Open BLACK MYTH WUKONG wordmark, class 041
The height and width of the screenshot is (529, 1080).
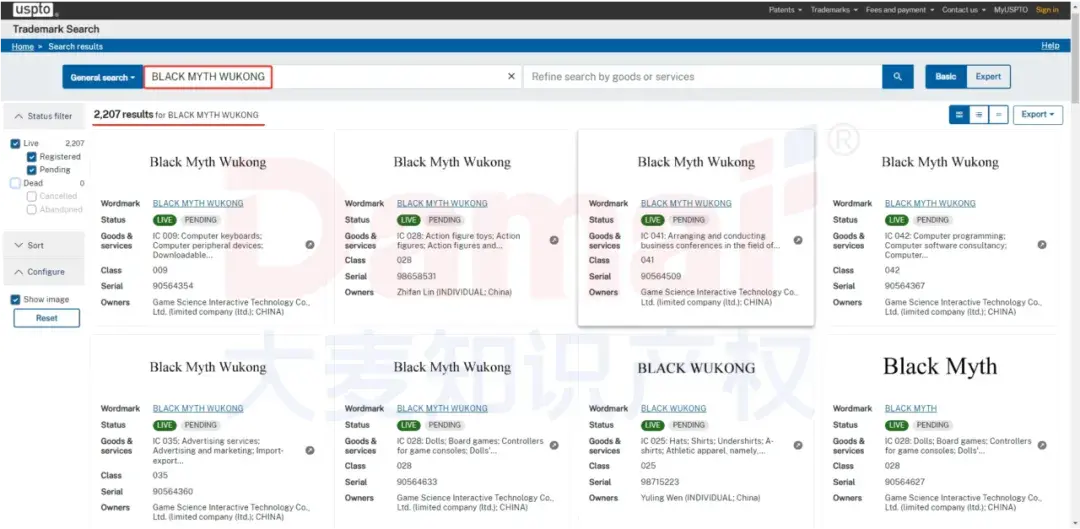tap(686, 203)
